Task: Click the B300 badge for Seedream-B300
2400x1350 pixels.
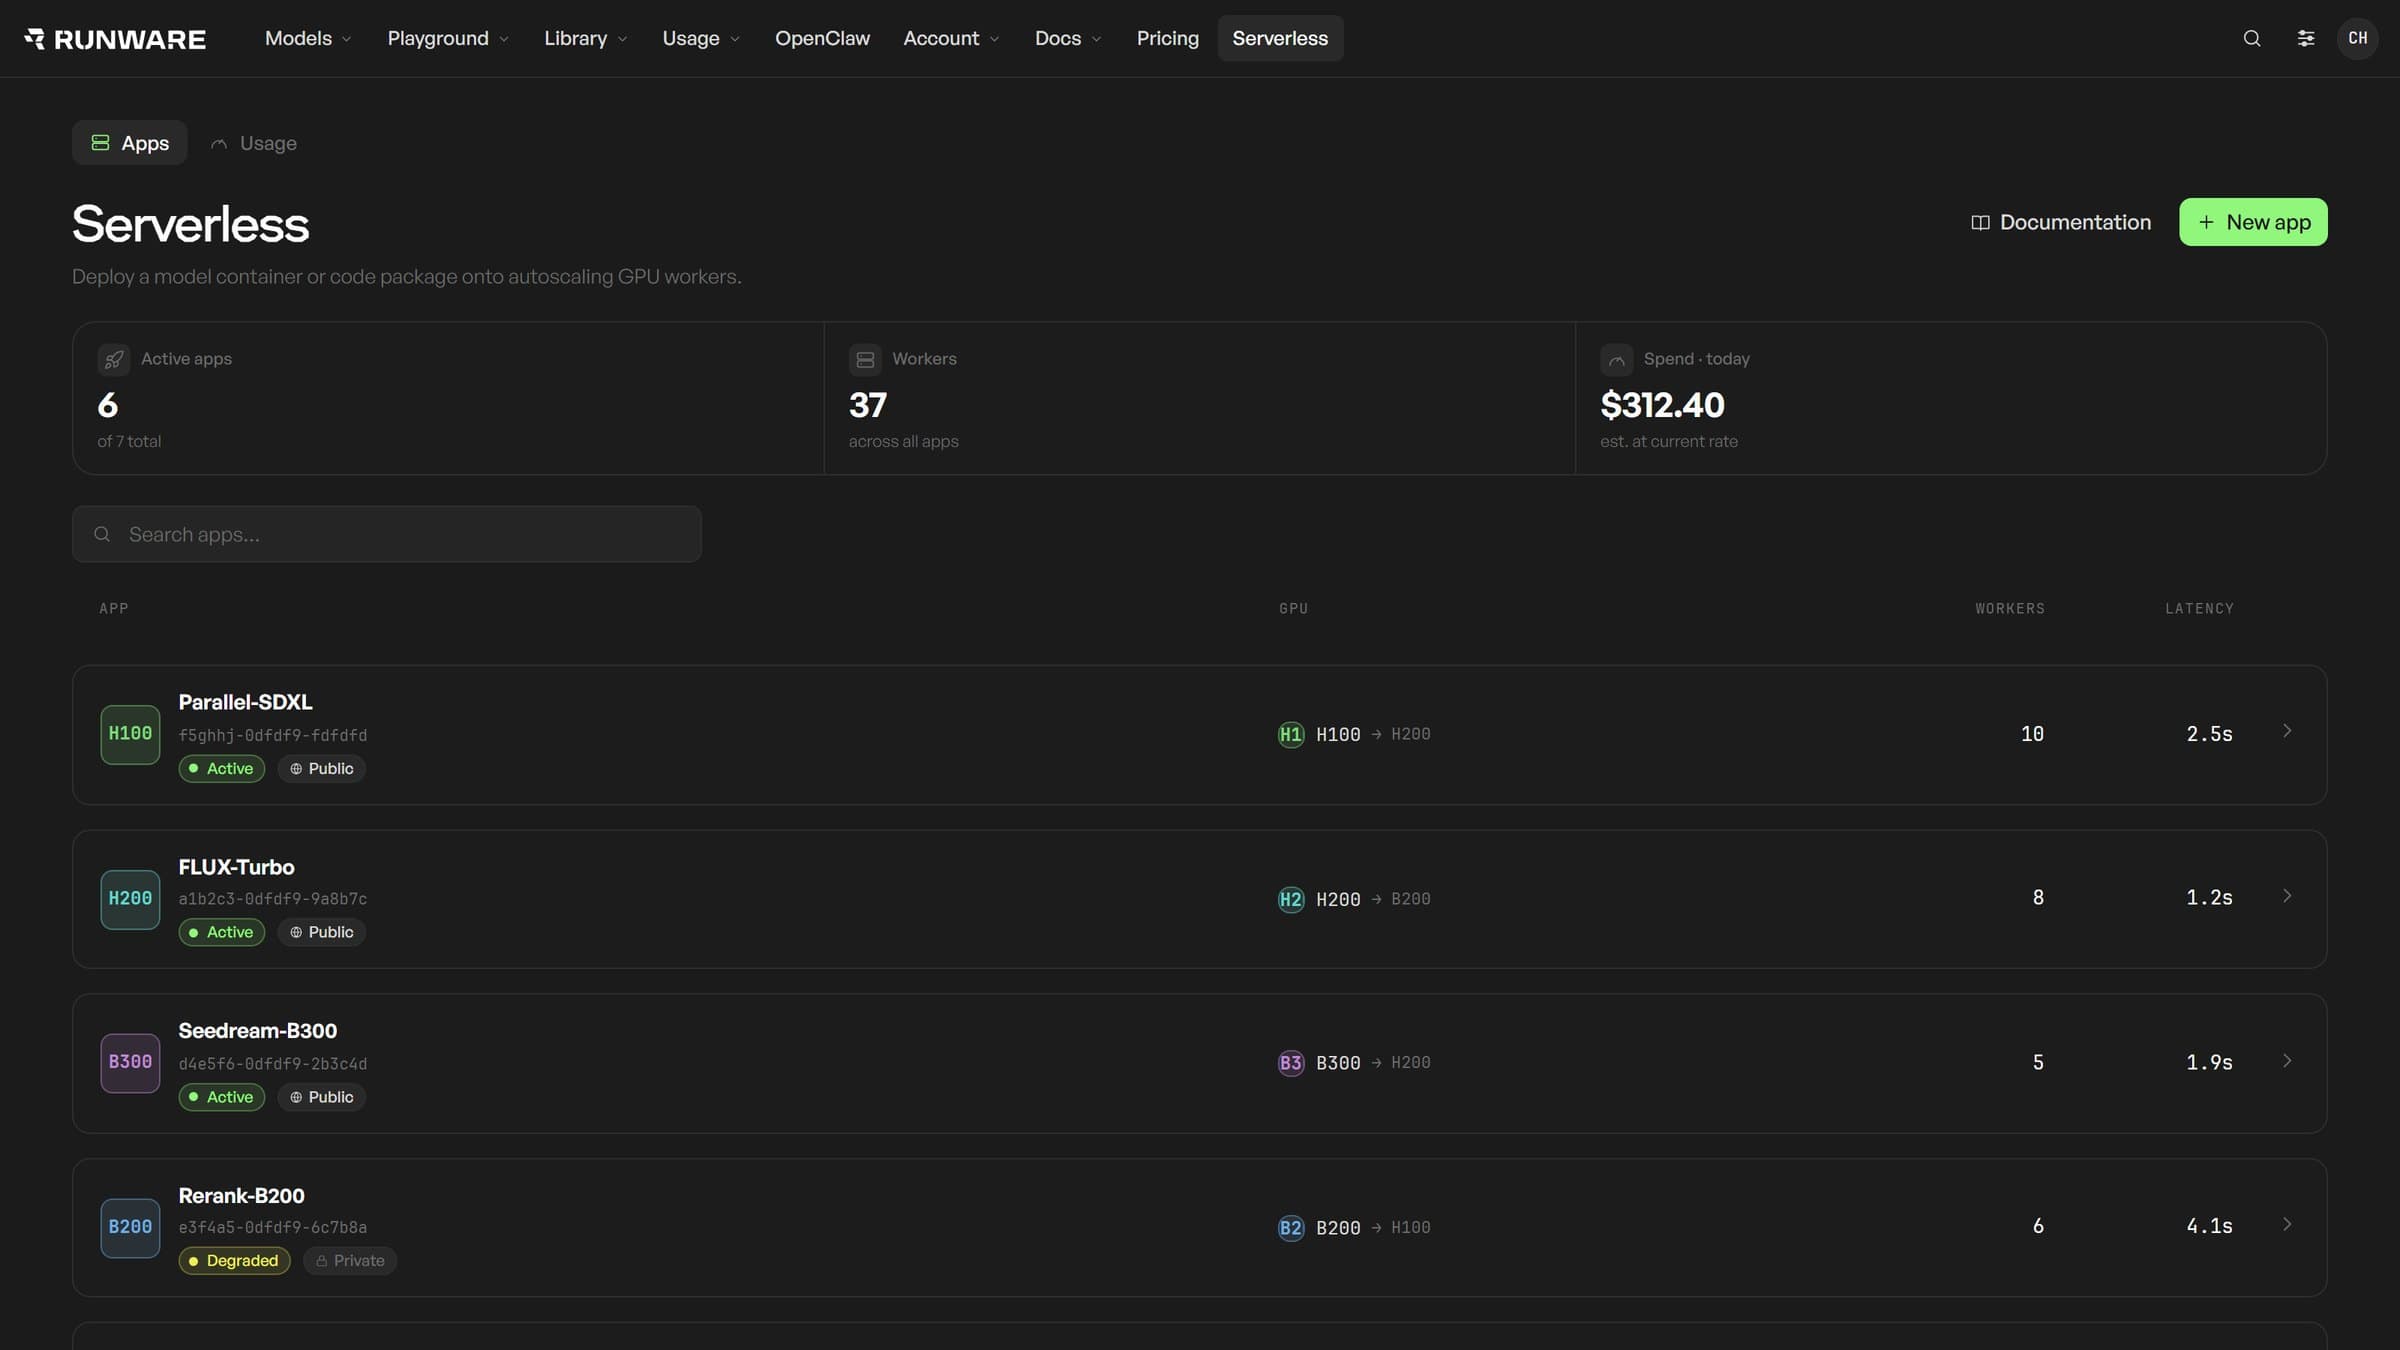Action: [x=130, y=1062]
